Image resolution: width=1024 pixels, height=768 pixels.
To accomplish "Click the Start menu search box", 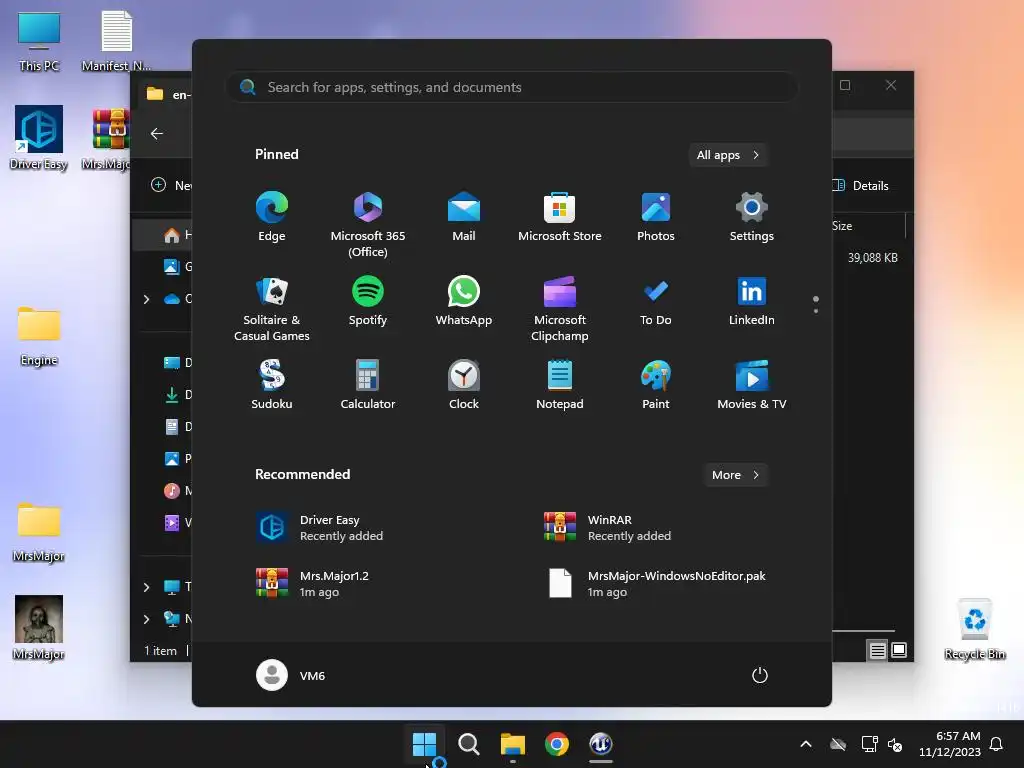I will pyautogui.click(x=511, y=87).
